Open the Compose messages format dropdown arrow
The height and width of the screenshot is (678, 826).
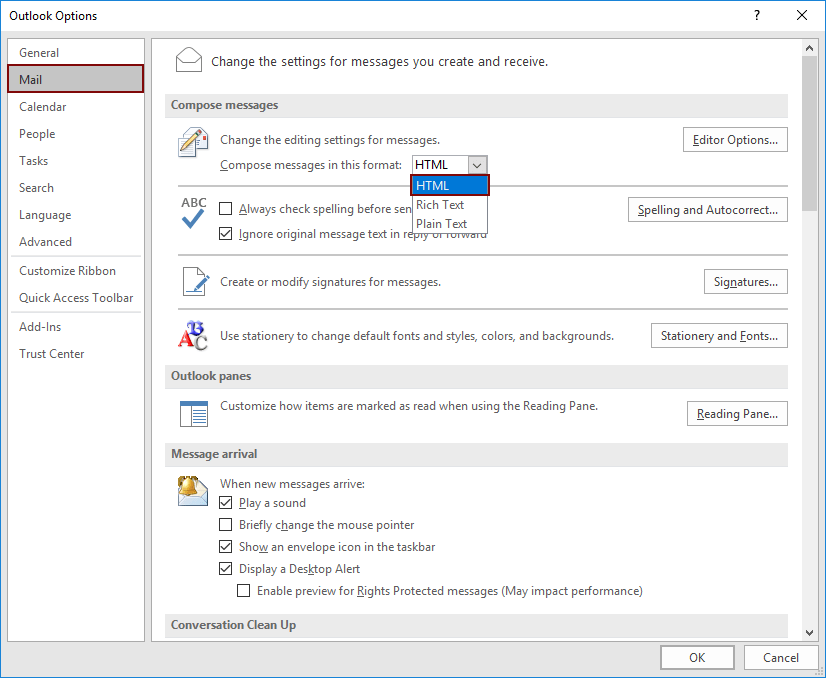pyautogui.click(x=477, y=165)
